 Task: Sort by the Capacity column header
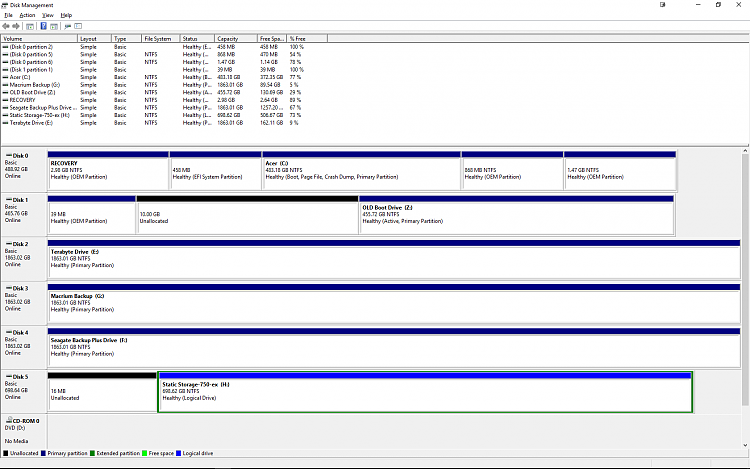point(230,38)
